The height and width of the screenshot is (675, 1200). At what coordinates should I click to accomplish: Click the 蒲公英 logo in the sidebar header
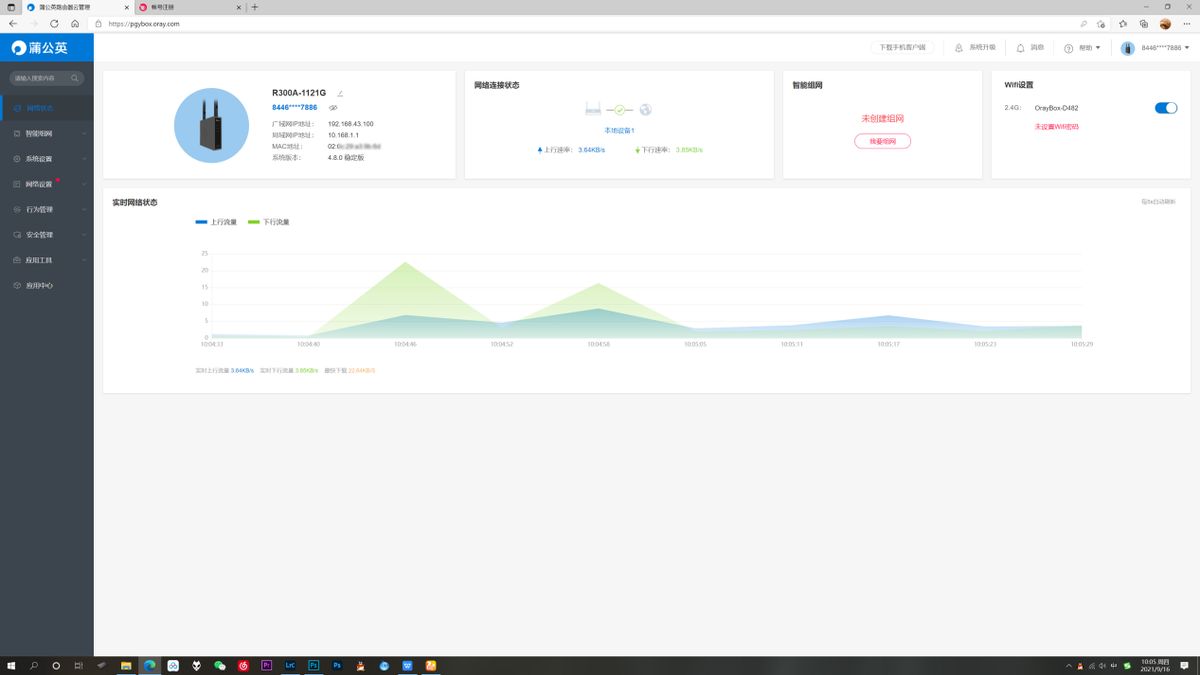[x=40, y=47]
